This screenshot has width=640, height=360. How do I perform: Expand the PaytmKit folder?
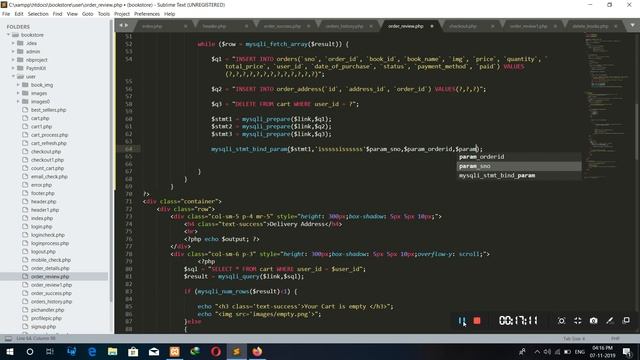(13, 68)
